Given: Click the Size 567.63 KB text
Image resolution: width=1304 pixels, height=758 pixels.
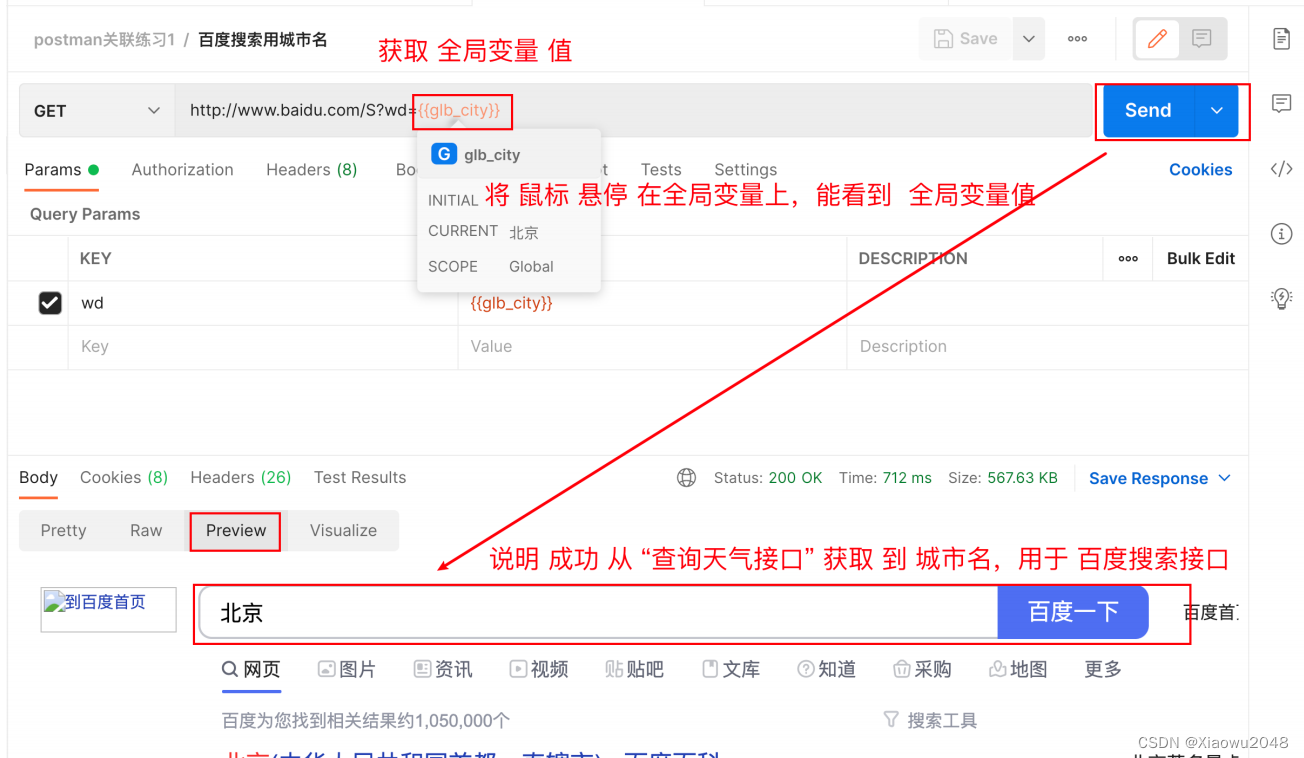Looking at the screenshot, I should point(1003,478).
